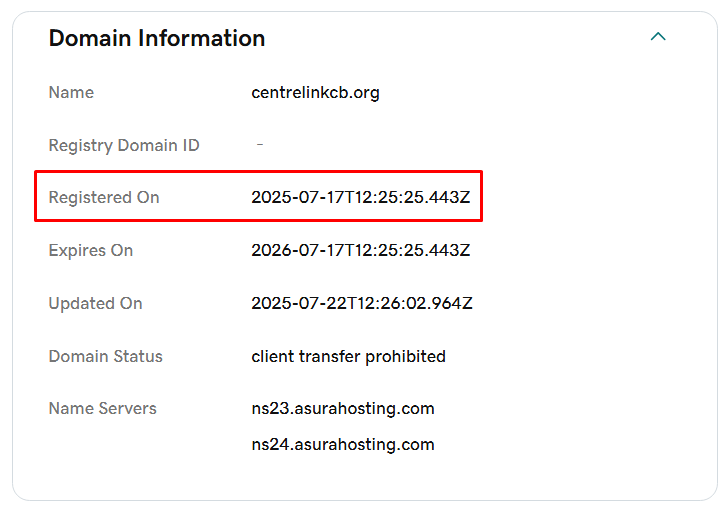Image resolution: width=727 pixels, height=510 pixels.
Task: Click the ns24.asurahosting.com name server
Action: pyautogui.click(x=343, y=445)
